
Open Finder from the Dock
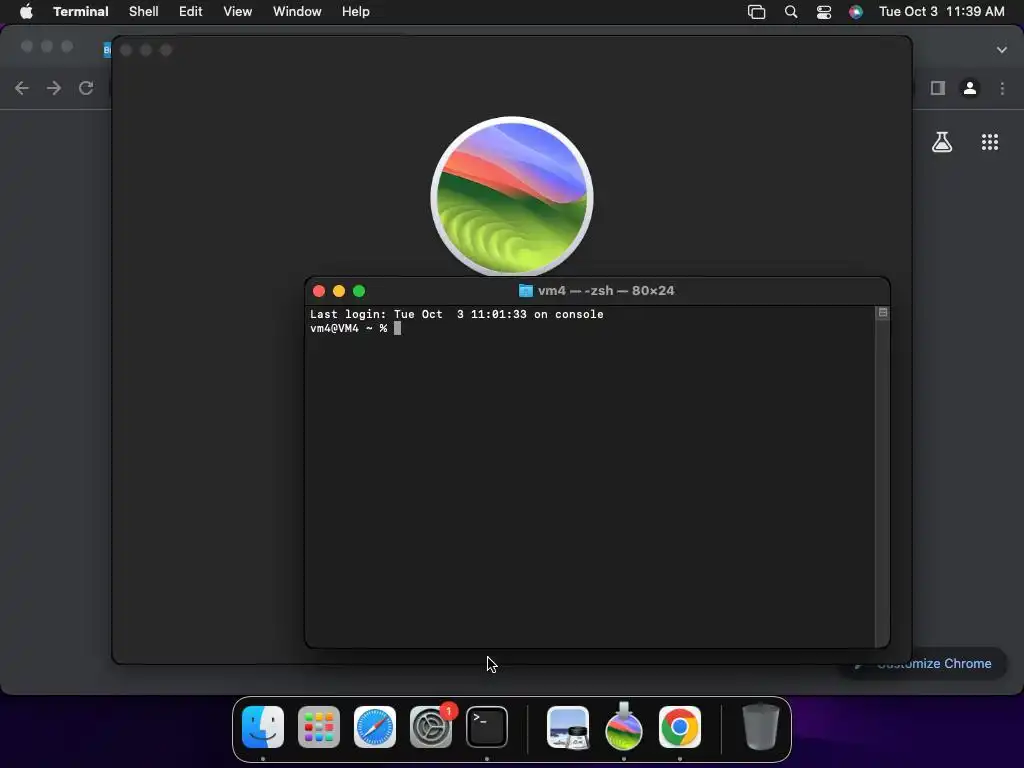tap(263, 727)
